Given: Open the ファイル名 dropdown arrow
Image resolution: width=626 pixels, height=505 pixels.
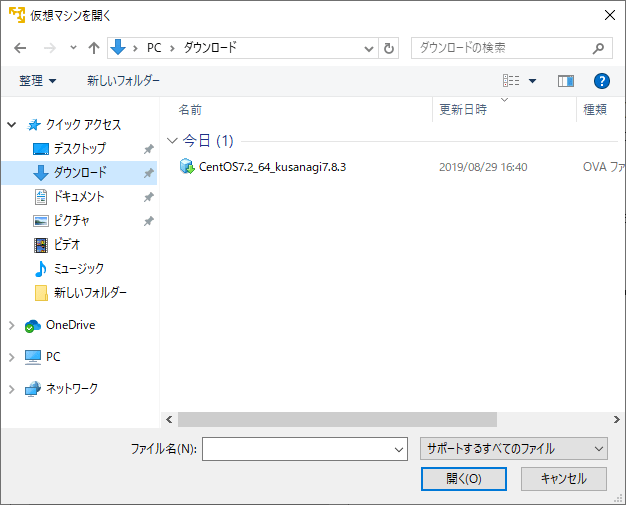Looking at the screenshot, I should coord(399,450).
